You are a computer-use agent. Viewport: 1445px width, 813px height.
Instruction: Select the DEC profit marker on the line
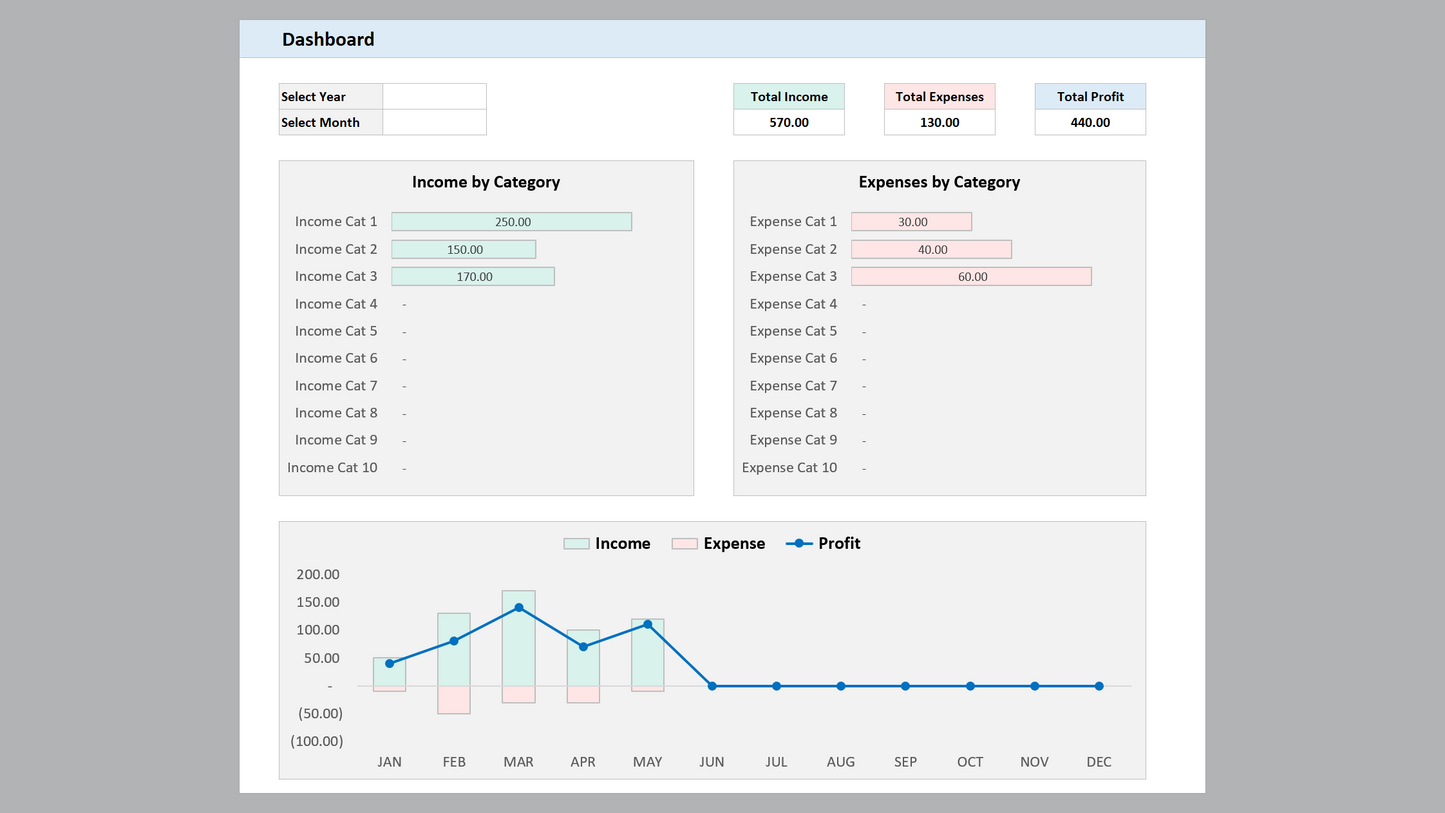coord(1099,686)
